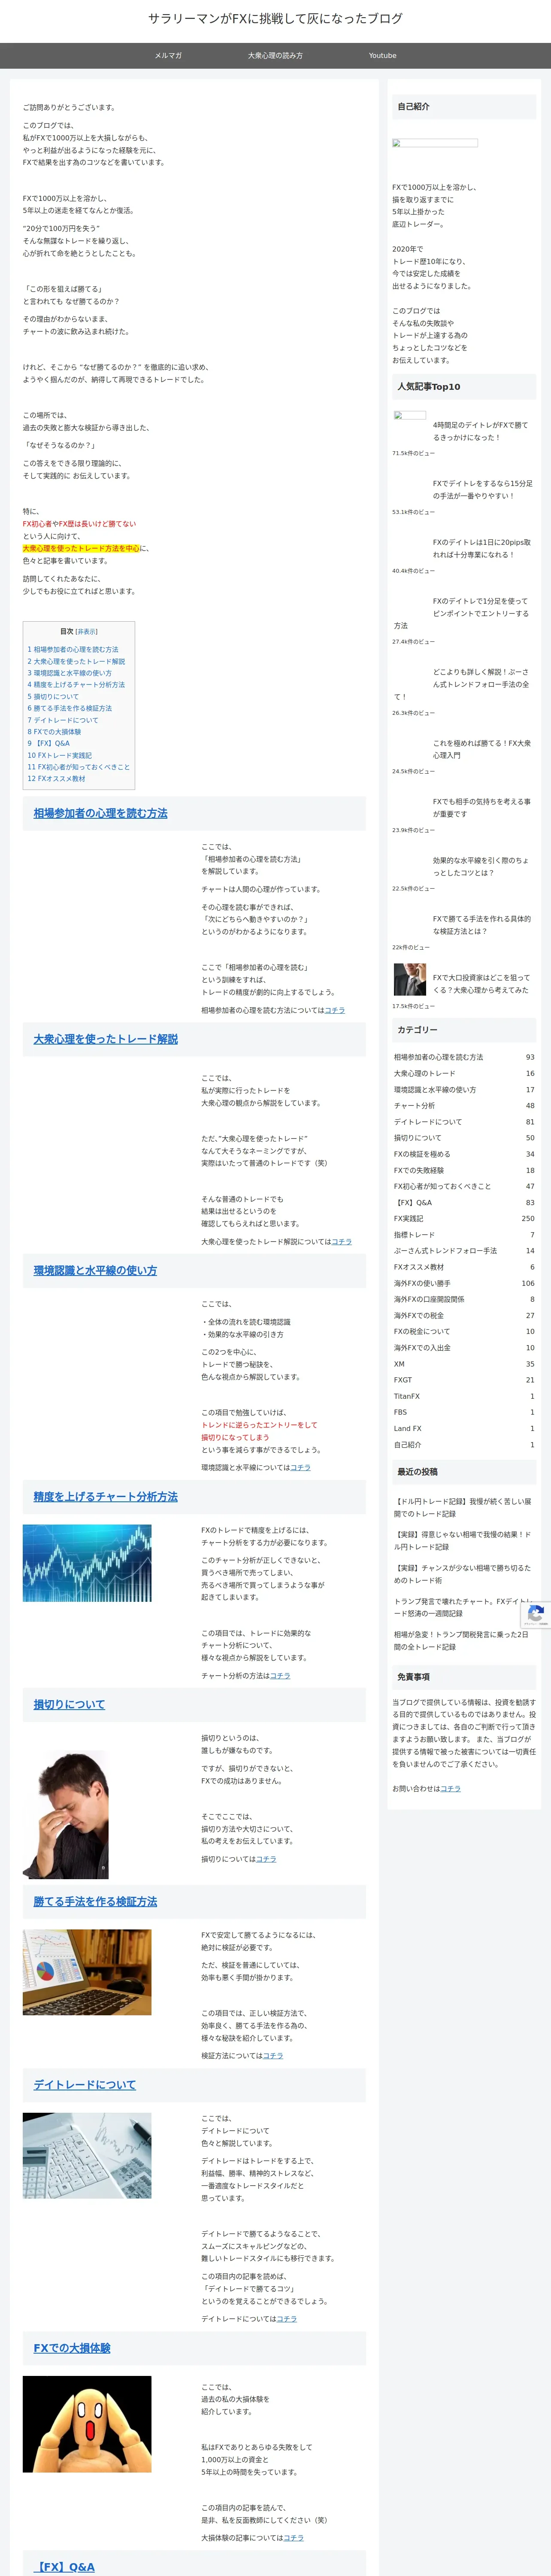Click businessman thumbnail in popular articles
Image resolution: width=551 pixels, height=2576 pixels.
click(x=409, y=979)
